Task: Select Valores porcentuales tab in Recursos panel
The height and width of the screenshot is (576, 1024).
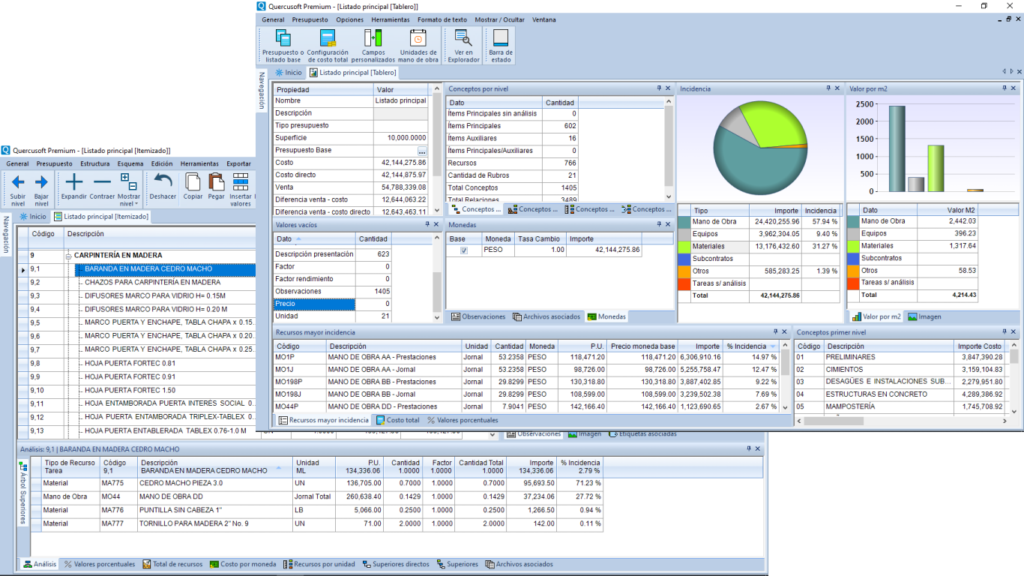Action: 462,421
